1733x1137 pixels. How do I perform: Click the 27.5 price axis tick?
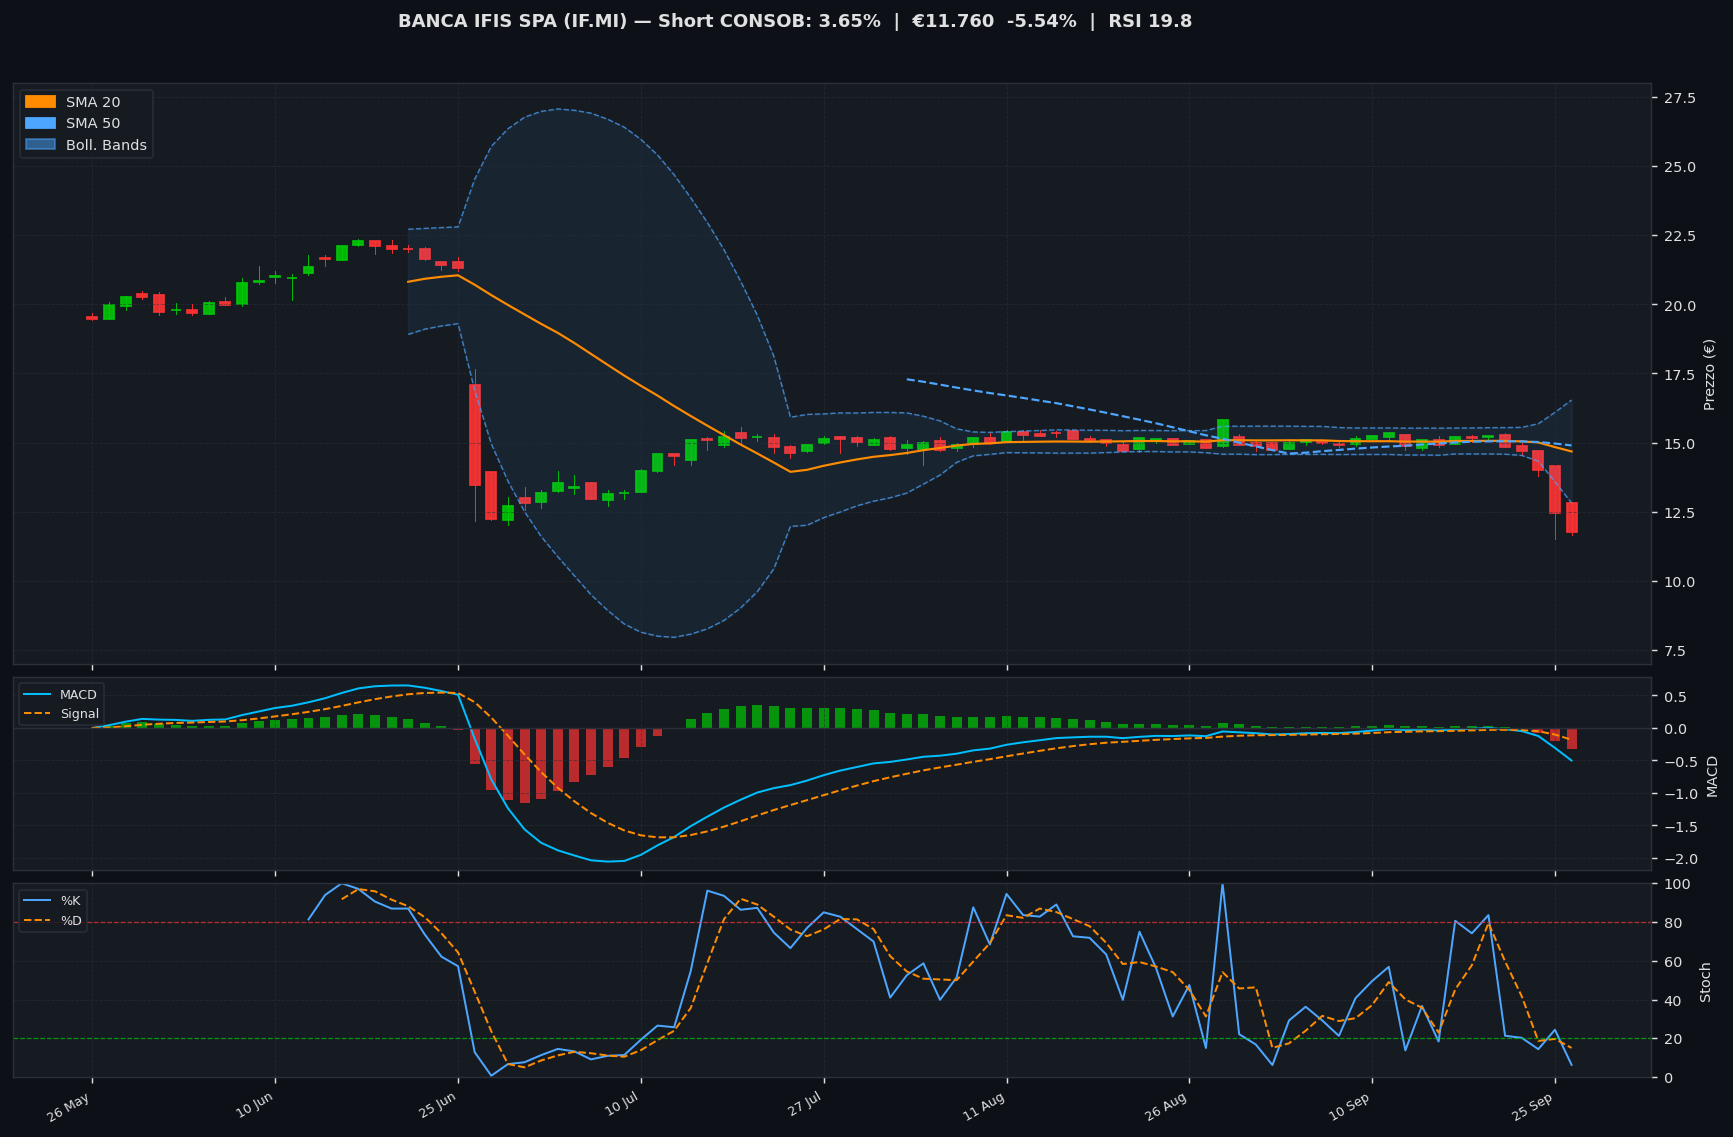(x=1679, y=98)
